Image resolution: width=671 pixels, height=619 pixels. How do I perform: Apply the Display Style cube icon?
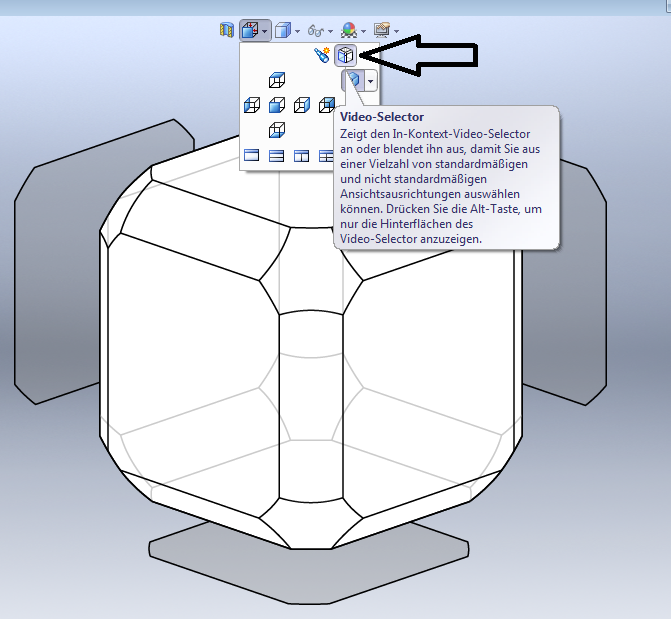[282, 31]
